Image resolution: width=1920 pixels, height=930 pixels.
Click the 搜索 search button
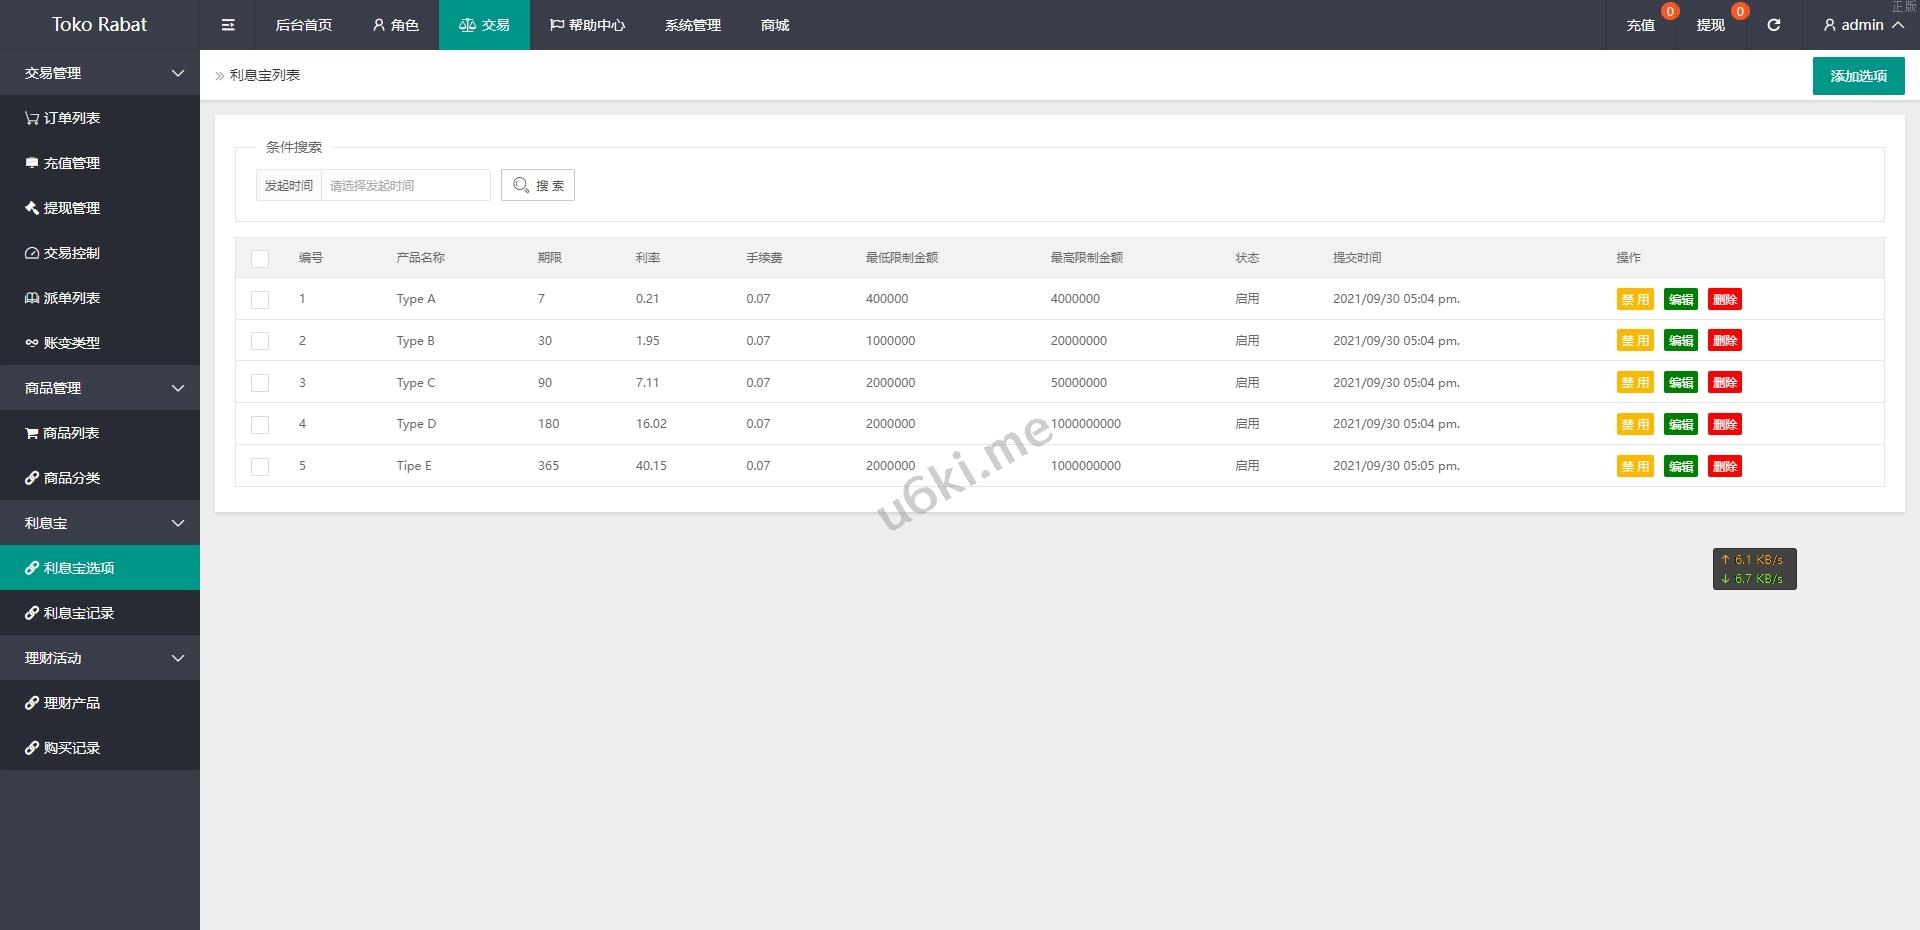[538, 185]
